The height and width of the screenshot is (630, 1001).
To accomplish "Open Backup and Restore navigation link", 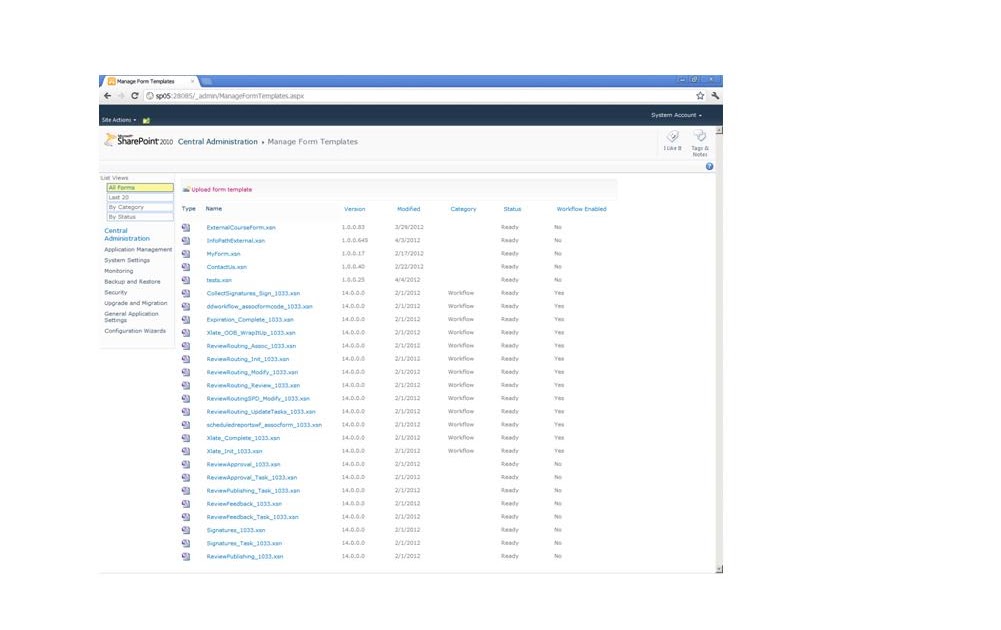I will click(x=132, y=281).
